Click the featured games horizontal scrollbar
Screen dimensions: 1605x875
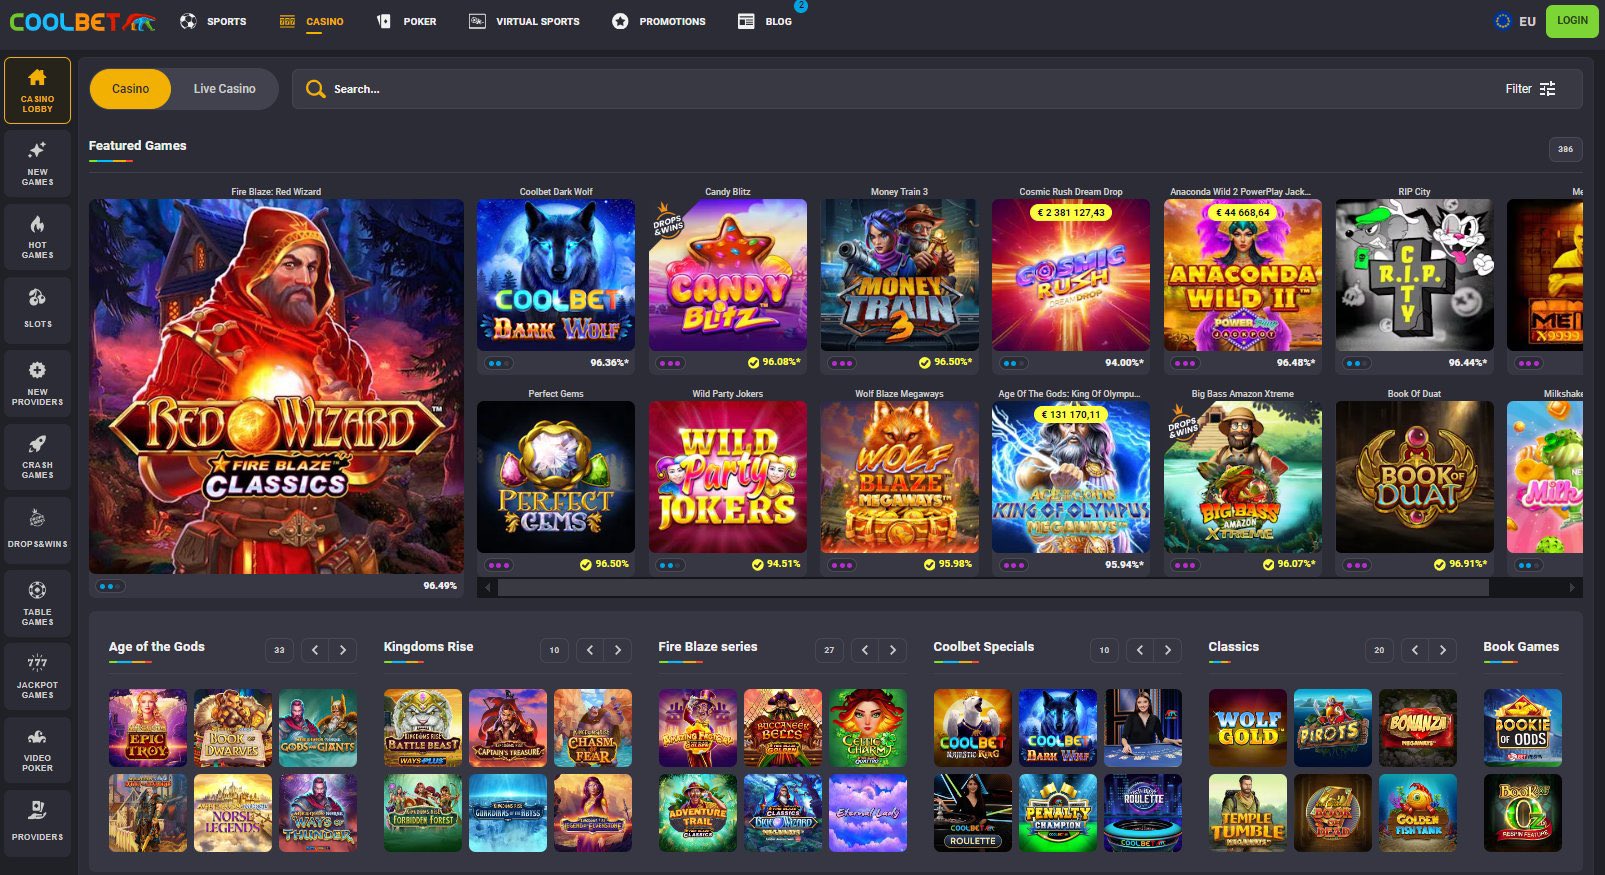[x=993, y=588]
